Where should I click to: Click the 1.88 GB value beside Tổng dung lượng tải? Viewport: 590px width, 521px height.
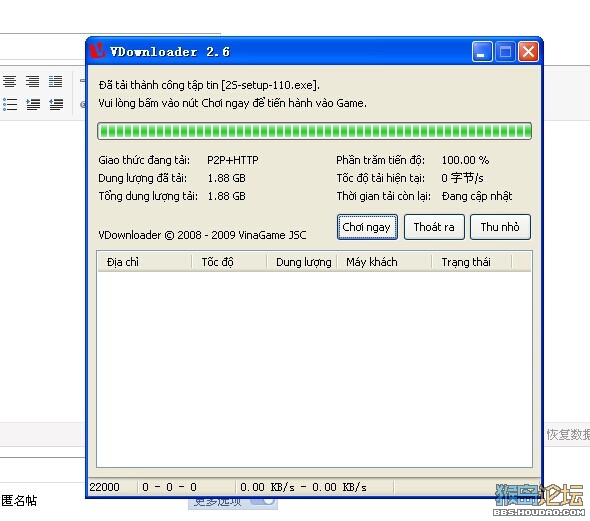coord(227,196)
